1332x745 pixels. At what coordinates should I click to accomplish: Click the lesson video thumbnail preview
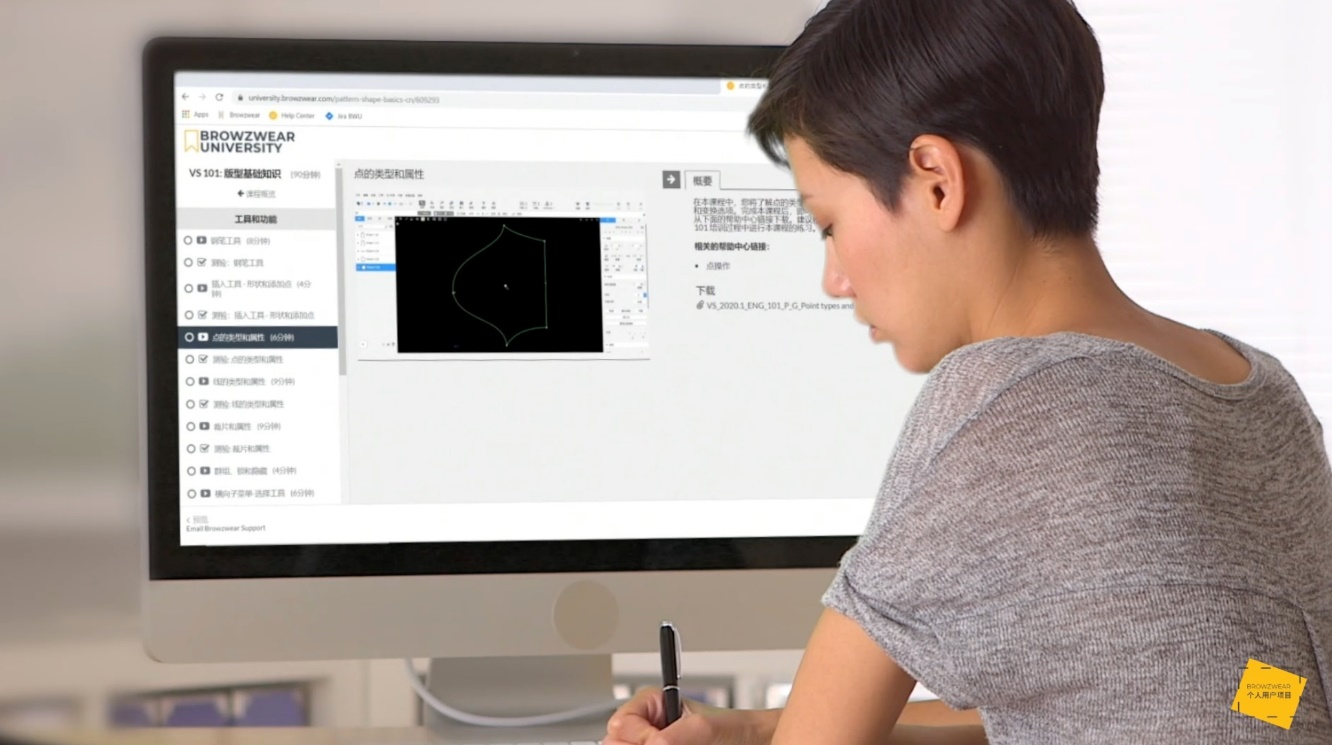tap(500, 283)
